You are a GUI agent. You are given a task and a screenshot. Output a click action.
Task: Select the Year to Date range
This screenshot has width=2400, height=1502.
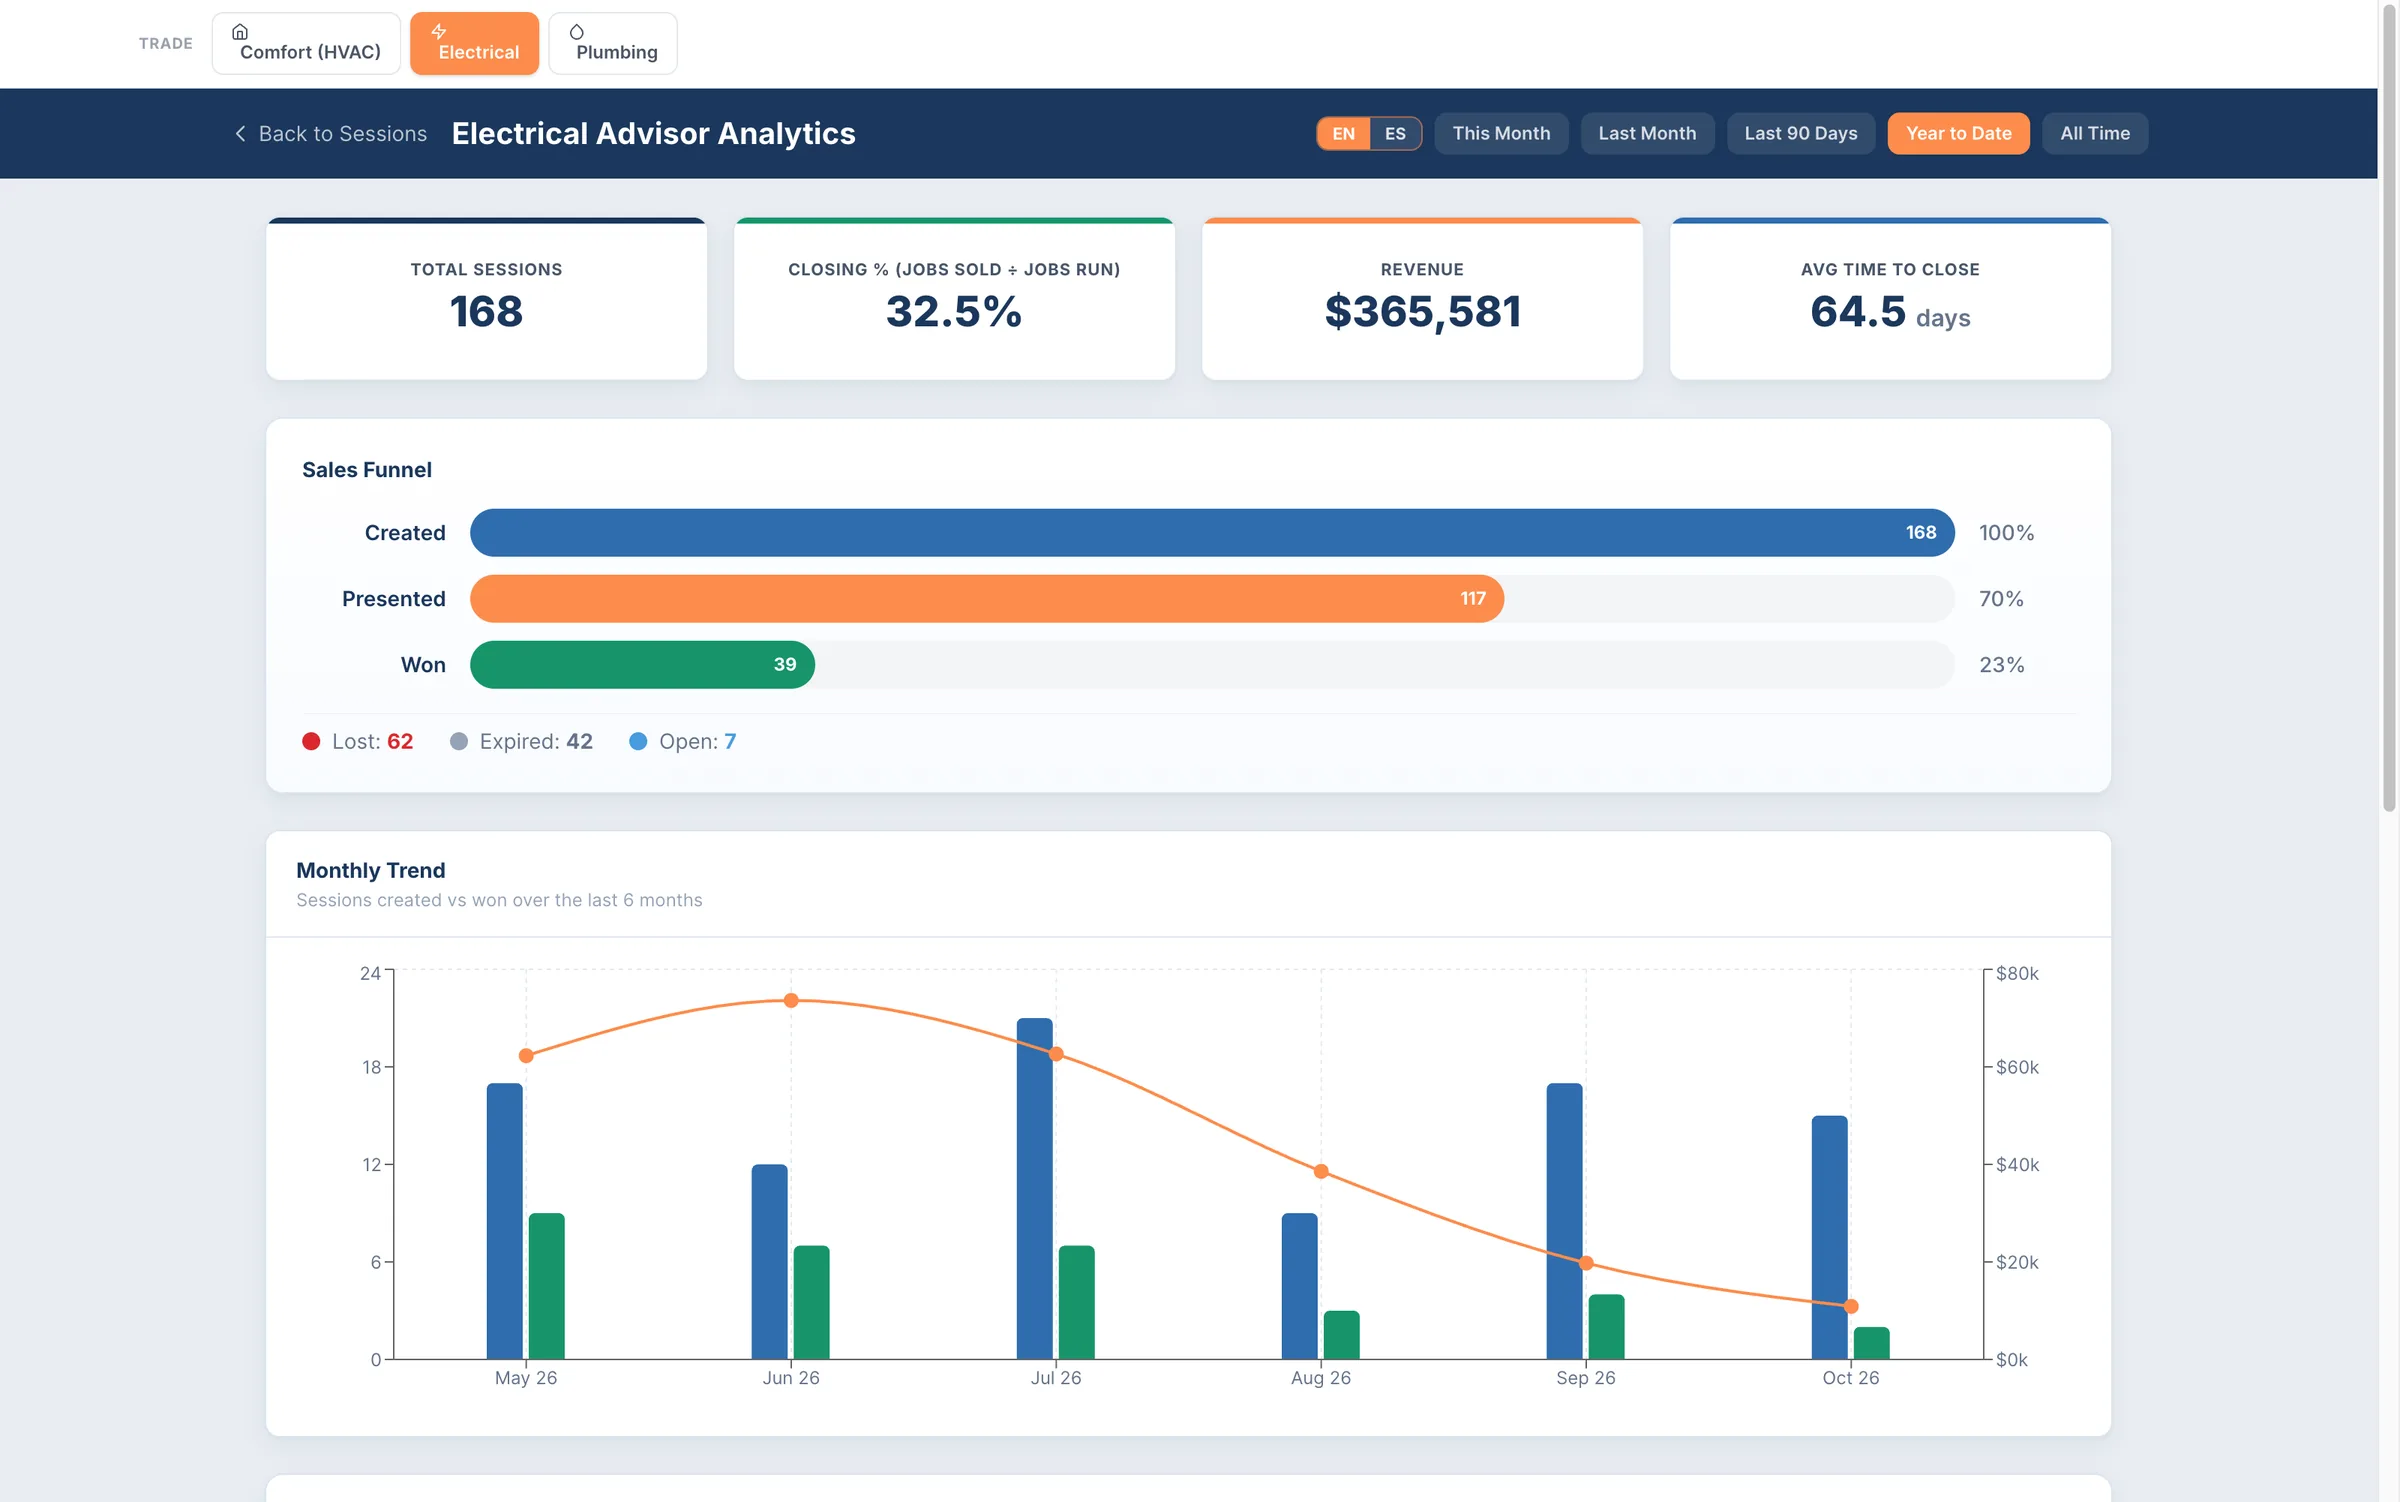[x=1958, y=133]
